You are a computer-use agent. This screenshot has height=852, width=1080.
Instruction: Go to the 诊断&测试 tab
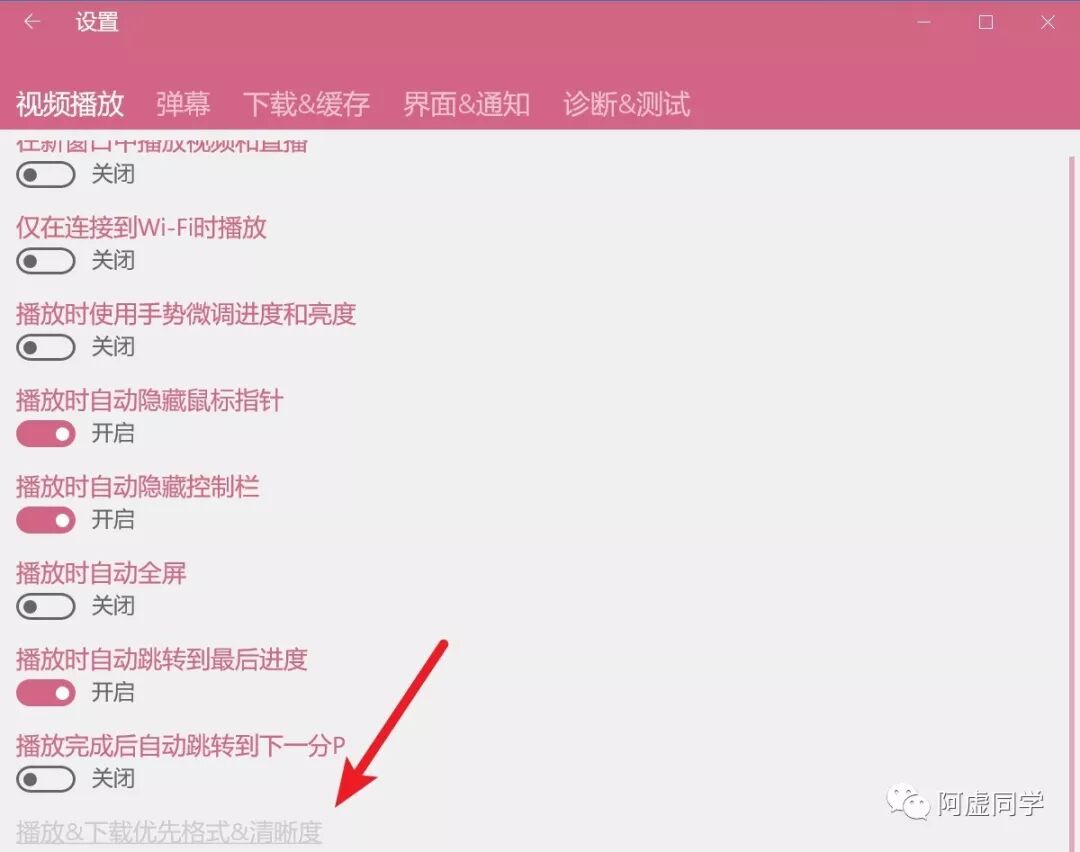[627, 104]
